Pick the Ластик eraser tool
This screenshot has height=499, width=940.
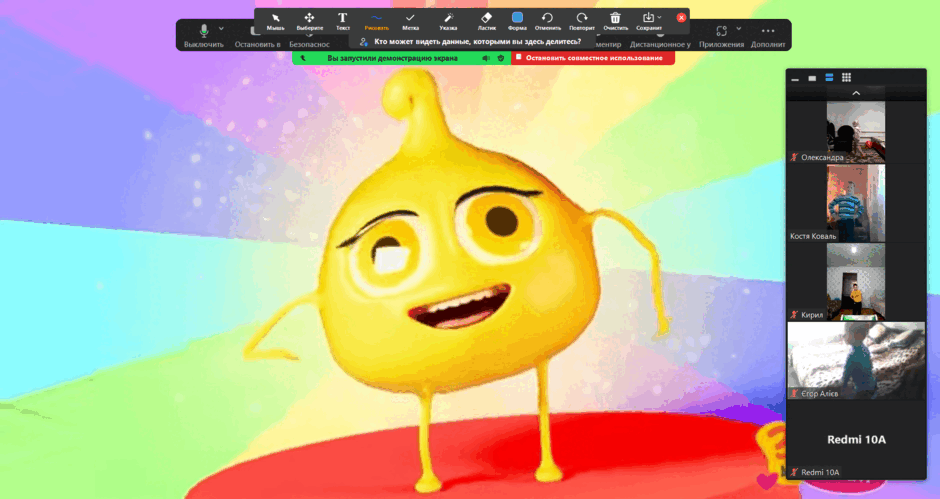[x=486, y=21]
